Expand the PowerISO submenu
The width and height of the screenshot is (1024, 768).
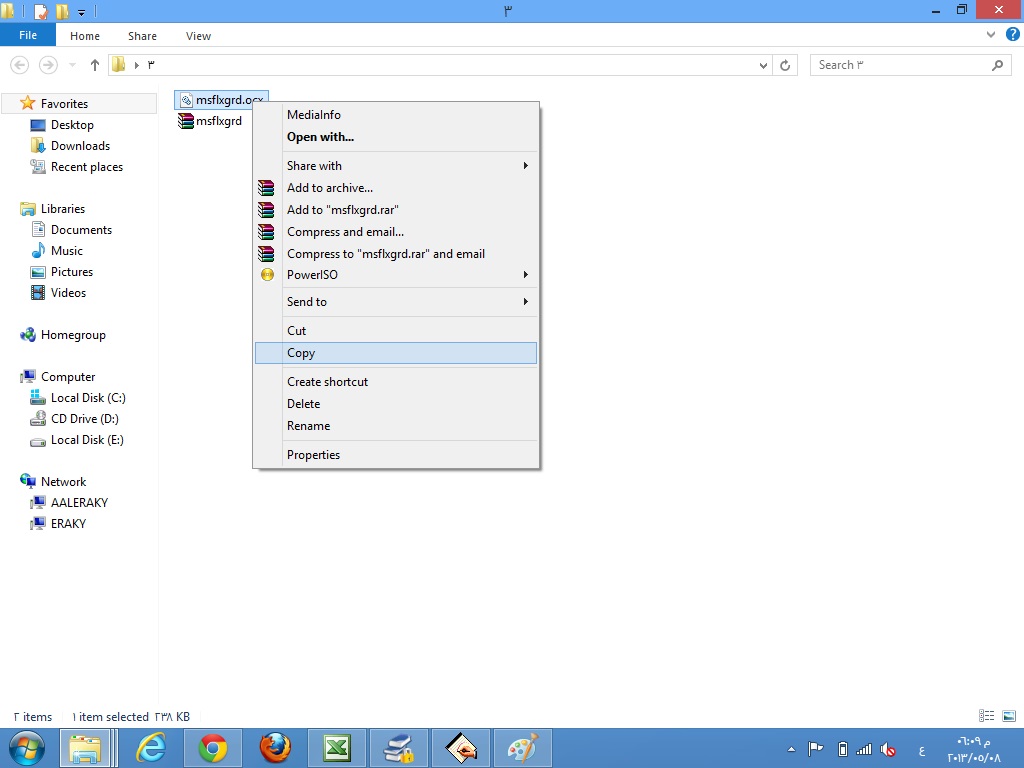pos(396,275)
